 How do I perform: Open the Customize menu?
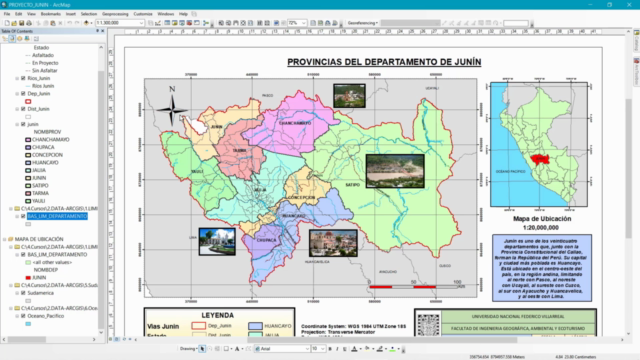[x=143, y=14]
